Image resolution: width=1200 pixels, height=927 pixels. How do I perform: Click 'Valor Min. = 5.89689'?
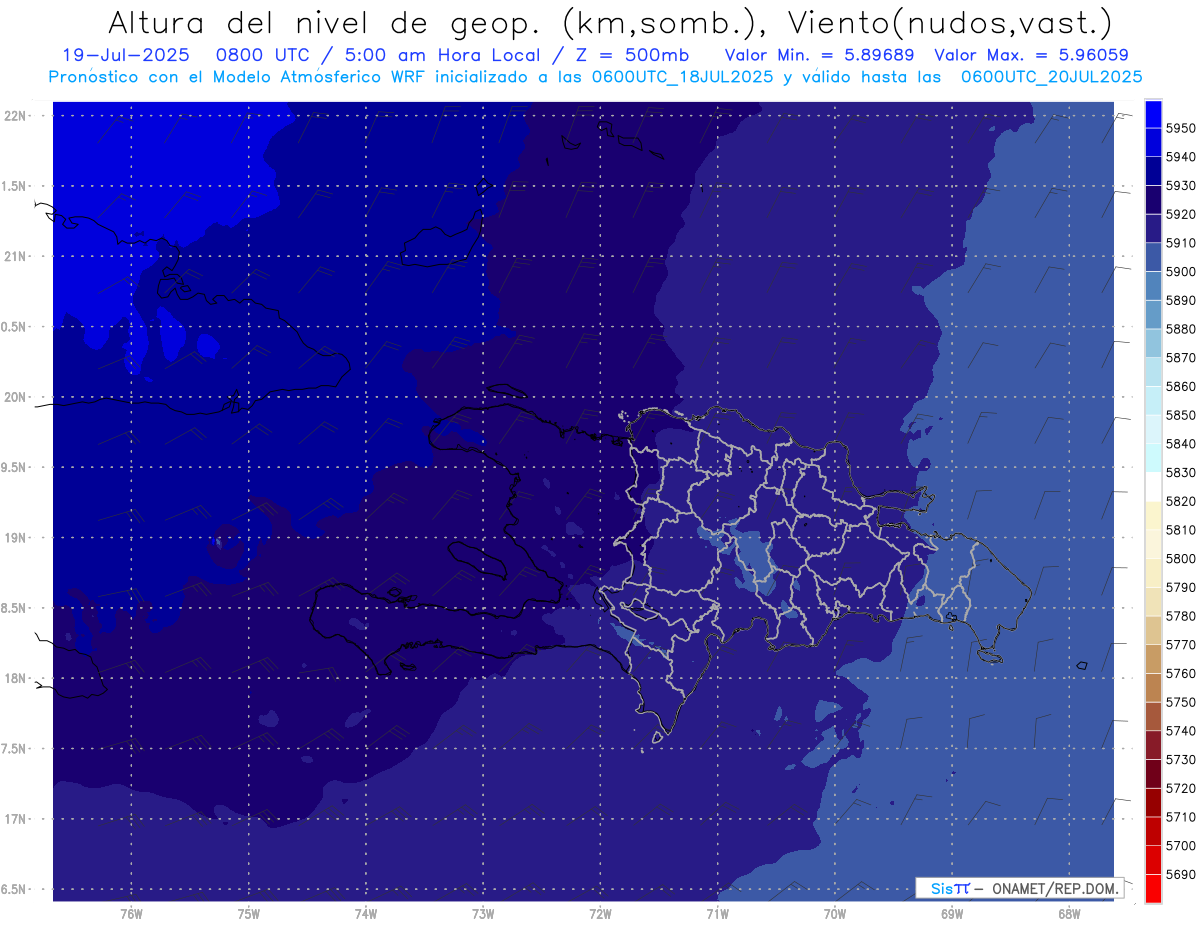click(x=820, y=56)
